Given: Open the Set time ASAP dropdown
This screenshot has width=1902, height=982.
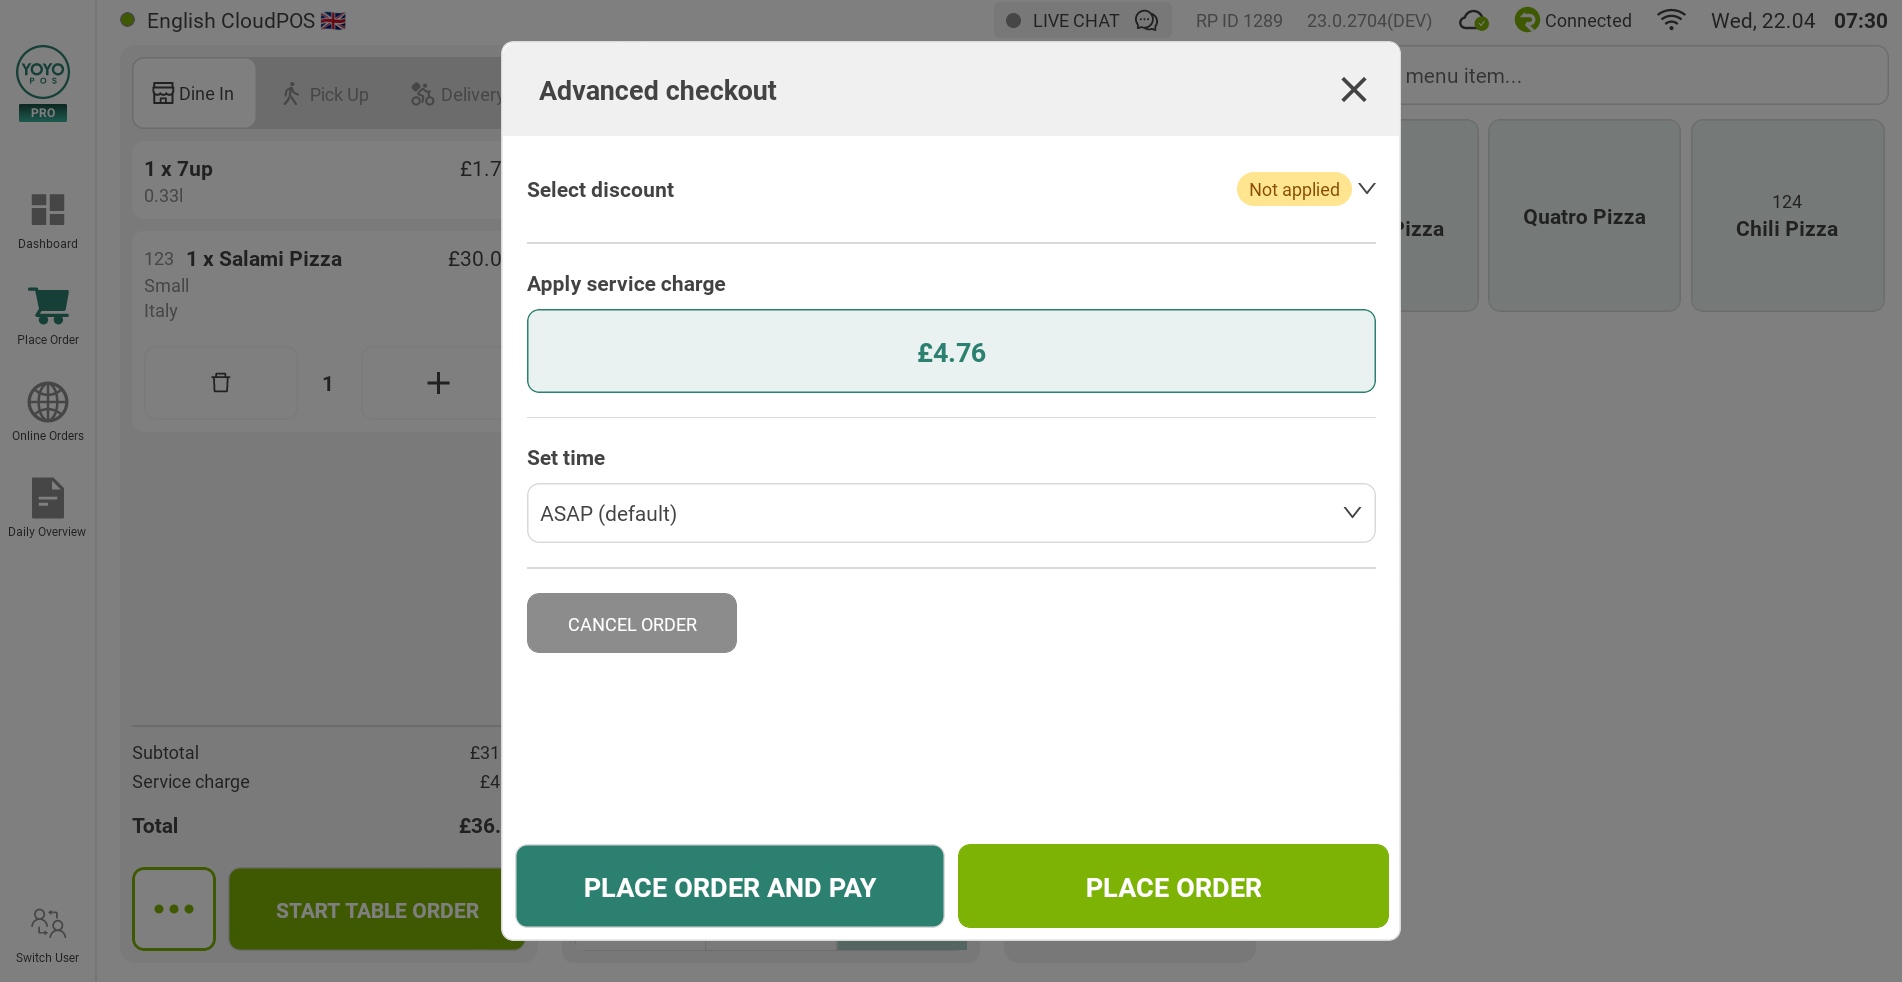Looking at the screenshot, I should 951,513.
